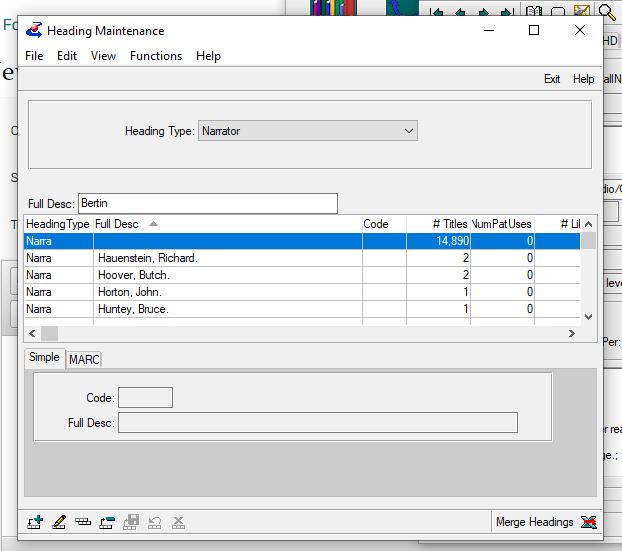622x551 pixels.
Task: Click the add new heading icon
Action: [35, 522]
